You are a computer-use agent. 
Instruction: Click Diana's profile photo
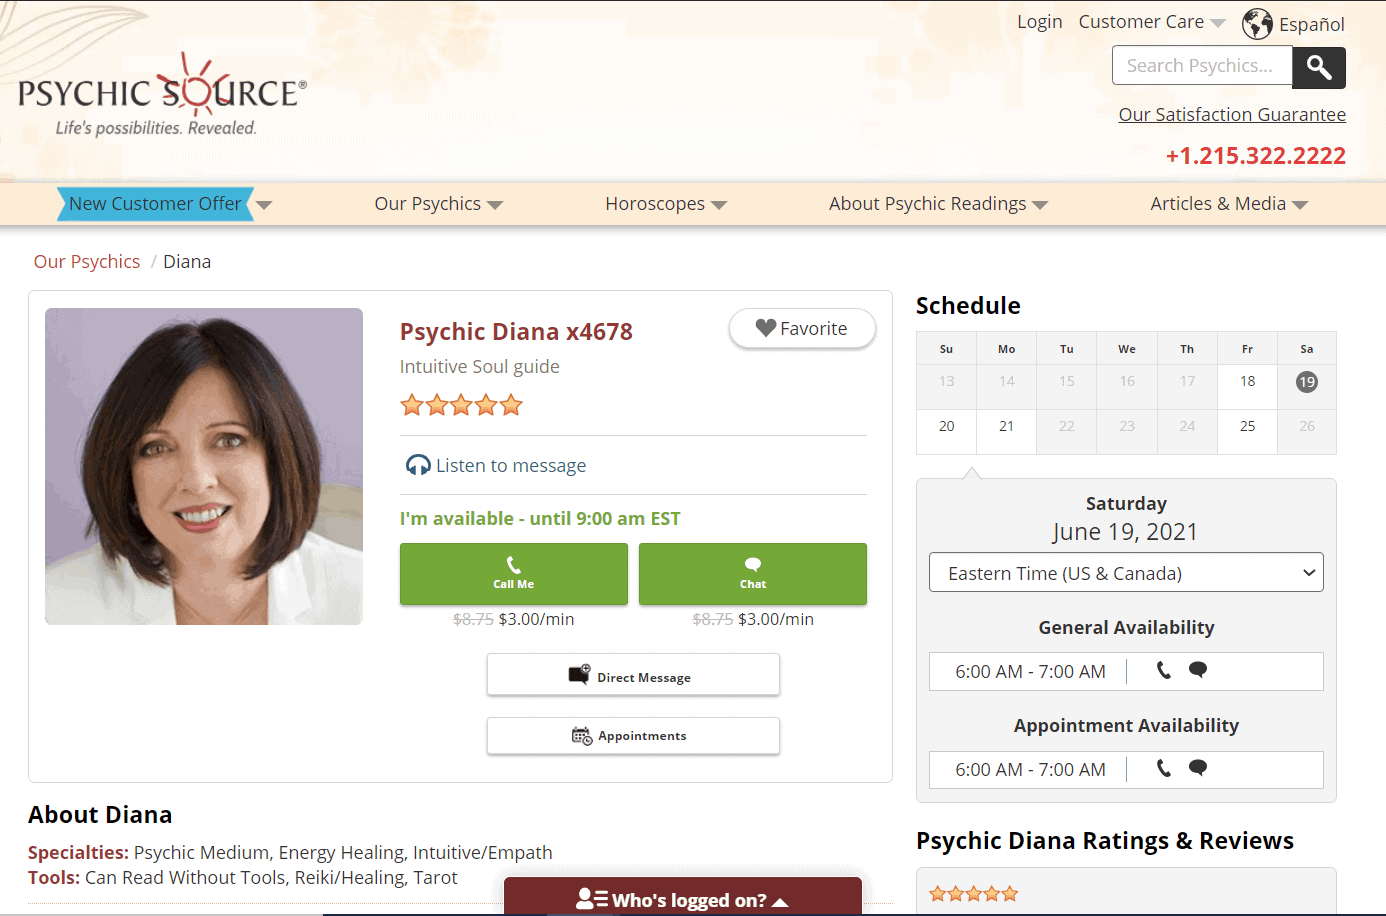point(204,467)
